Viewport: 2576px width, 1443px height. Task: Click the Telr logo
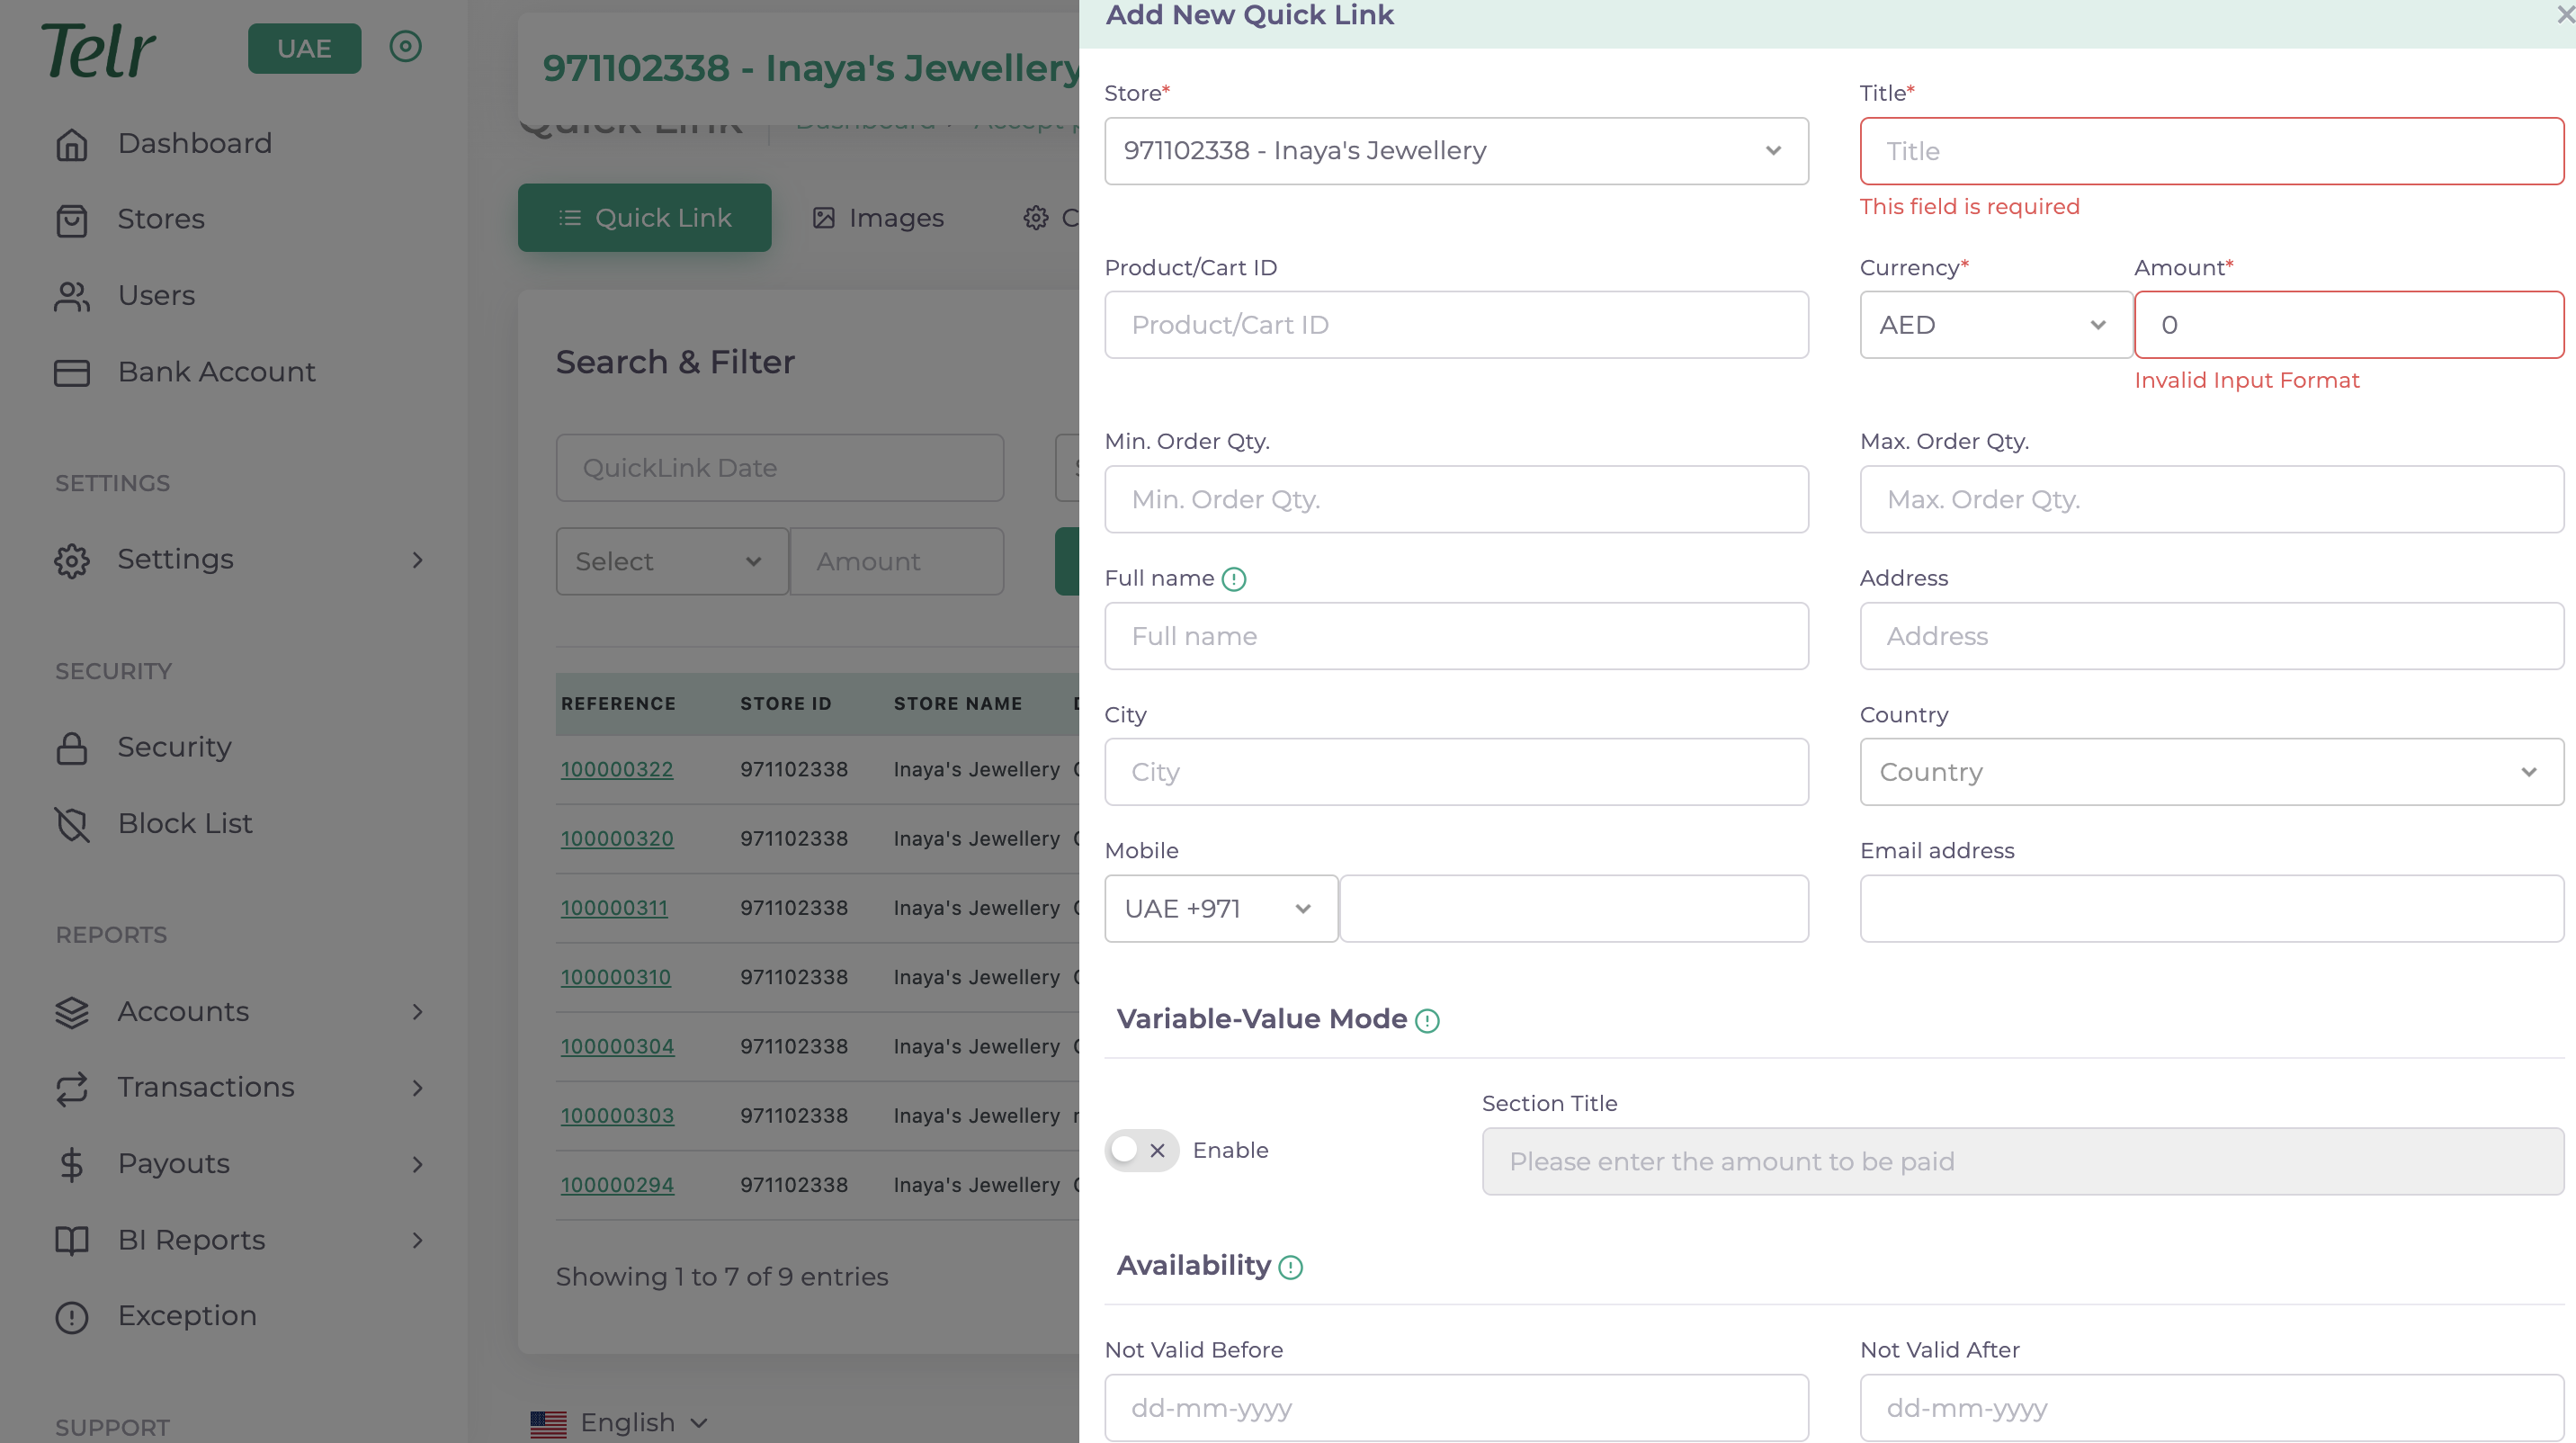[98, 50]
